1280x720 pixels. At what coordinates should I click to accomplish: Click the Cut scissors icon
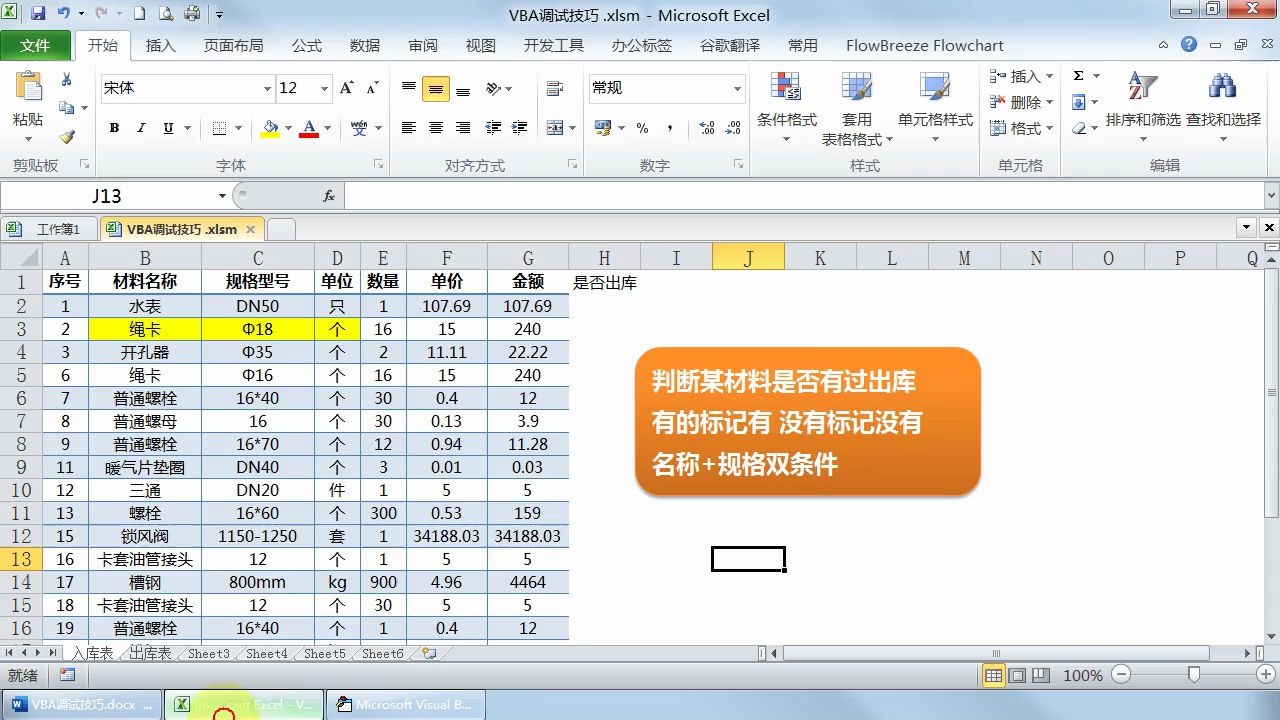coord(67,79)
